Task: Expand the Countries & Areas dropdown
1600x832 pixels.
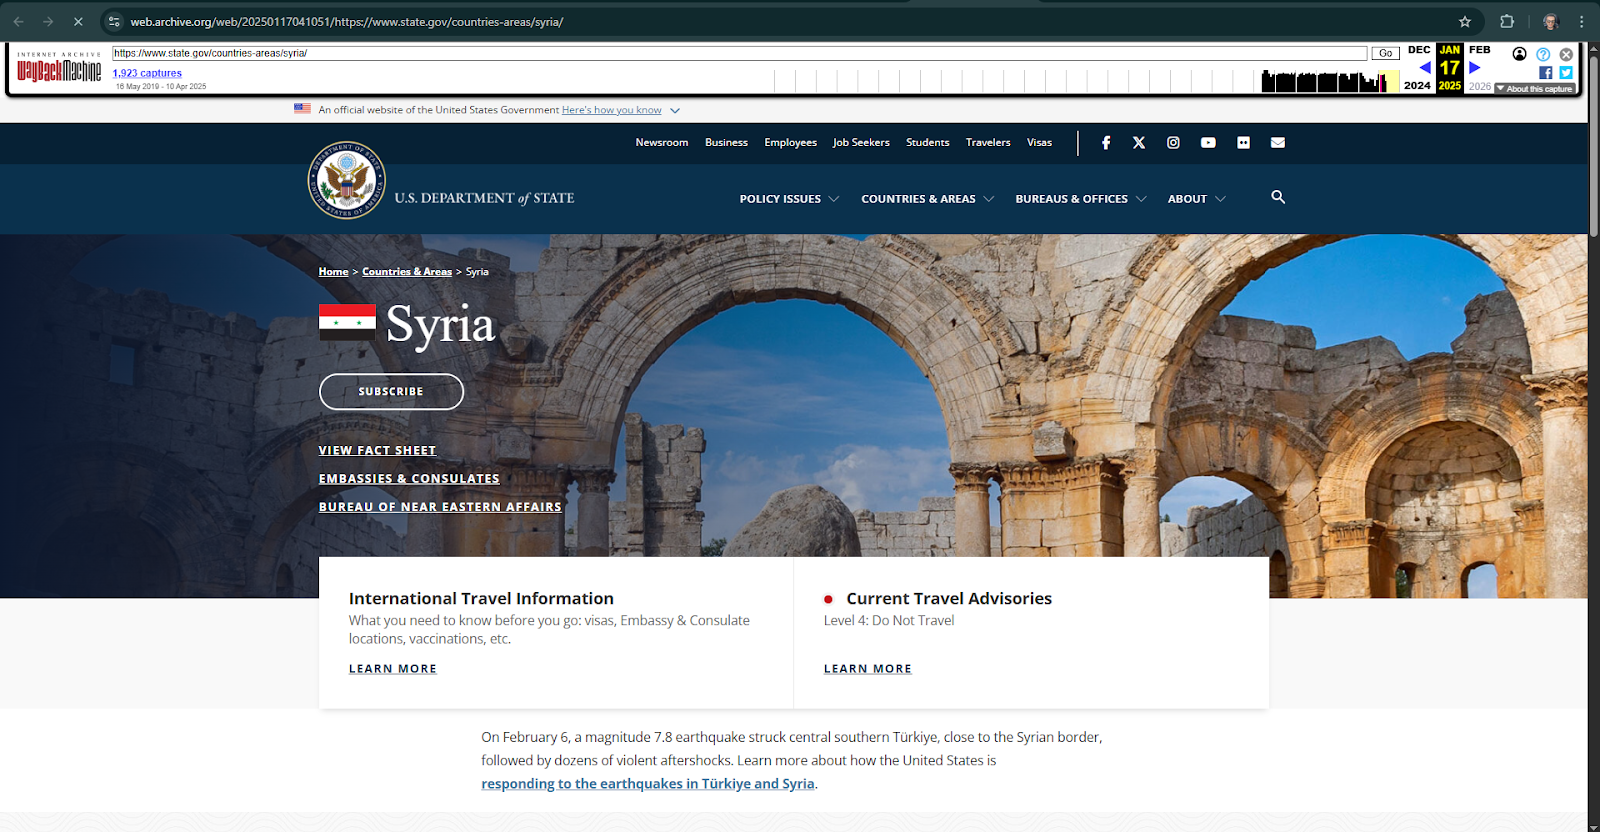Action: (927, 199)
